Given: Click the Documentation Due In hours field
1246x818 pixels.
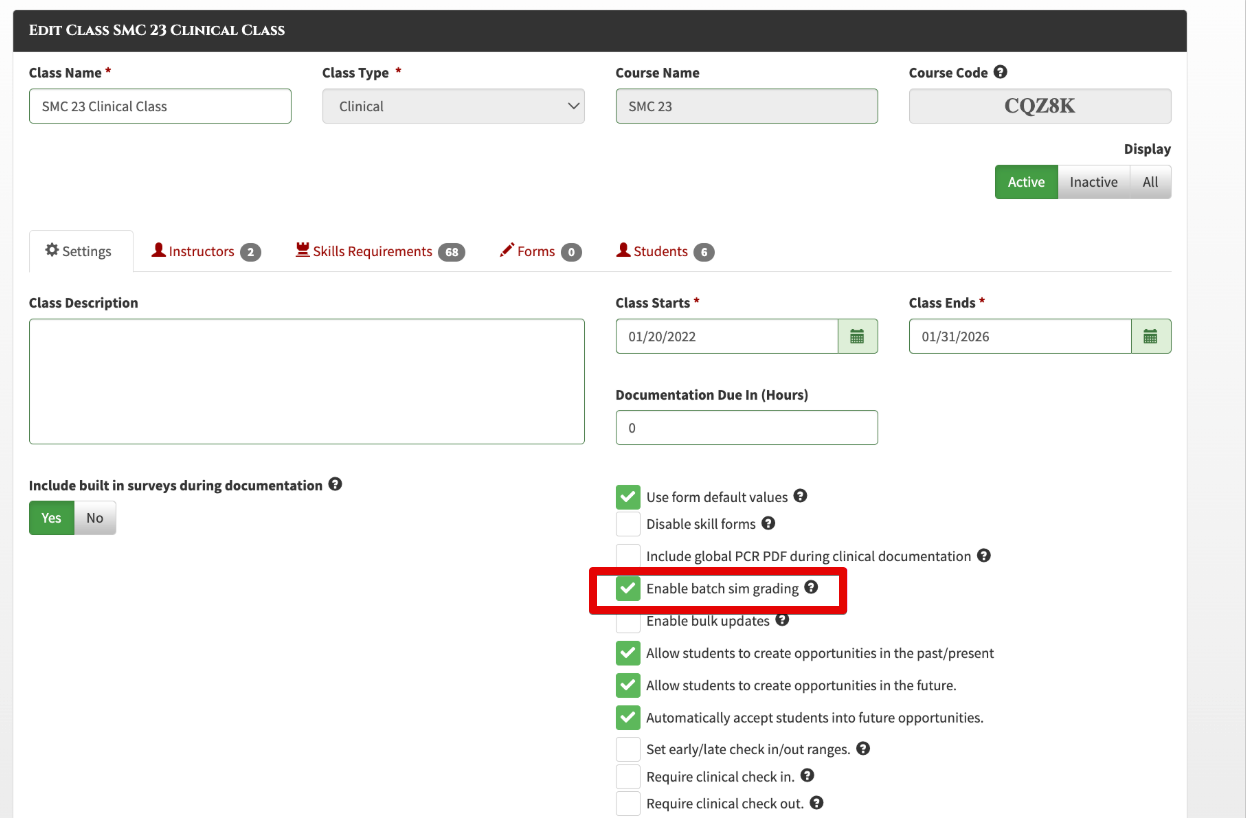Looking at the screenshot, I should [747, 428].
